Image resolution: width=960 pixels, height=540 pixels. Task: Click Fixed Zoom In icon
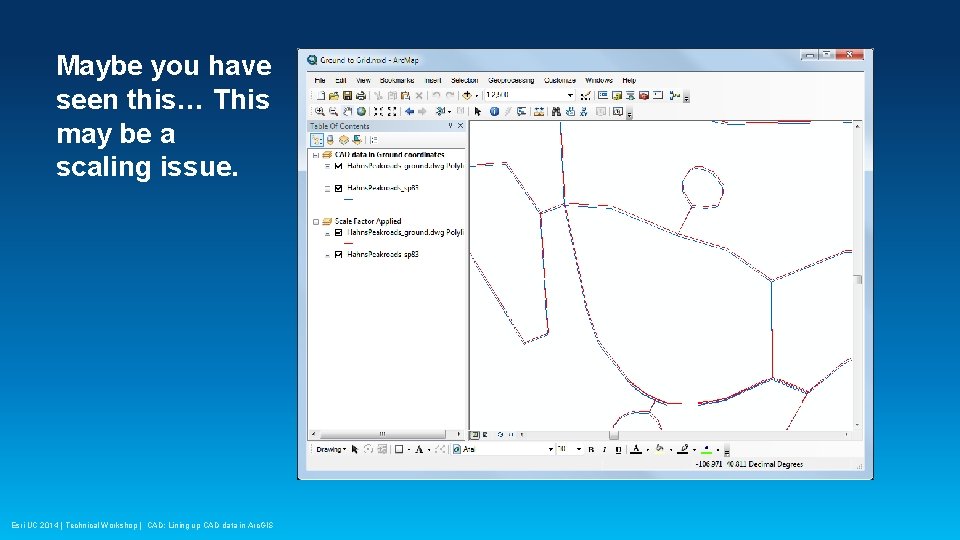point(378,111)
